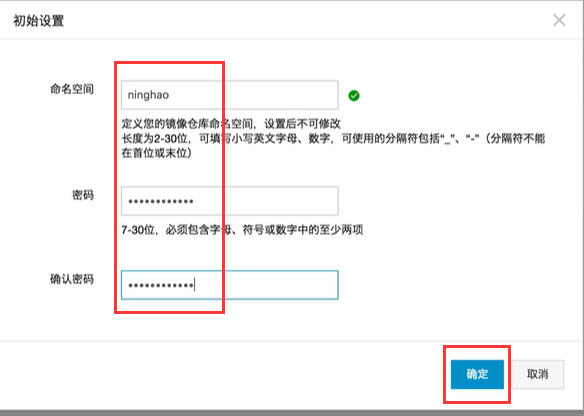Screen dimensions: 584x416
Task: Click the 初始设置 dialog title
Action: pyautogui.click(x=38, y=21)
